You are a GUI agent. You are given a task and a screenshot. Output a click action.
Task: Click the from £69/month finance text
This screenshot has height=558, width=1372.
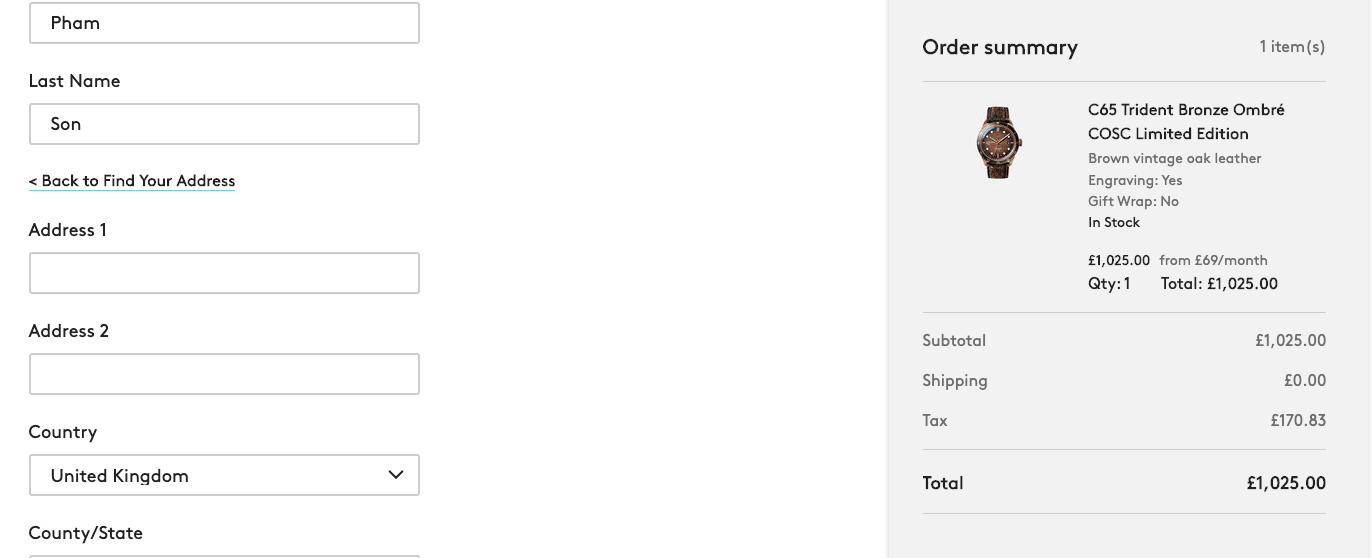pyautogui.click(x=1213, y=260)
